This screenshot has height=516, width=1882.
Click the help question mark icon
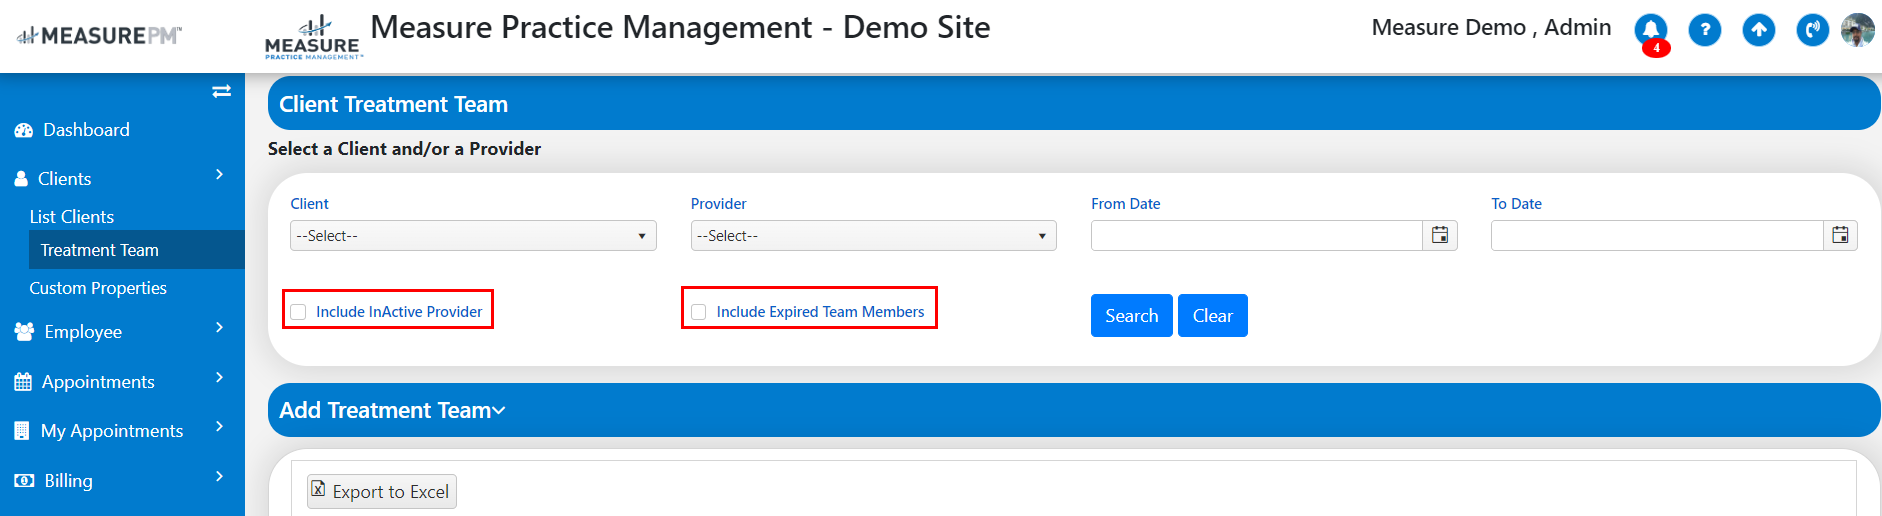pos(1705,30)
